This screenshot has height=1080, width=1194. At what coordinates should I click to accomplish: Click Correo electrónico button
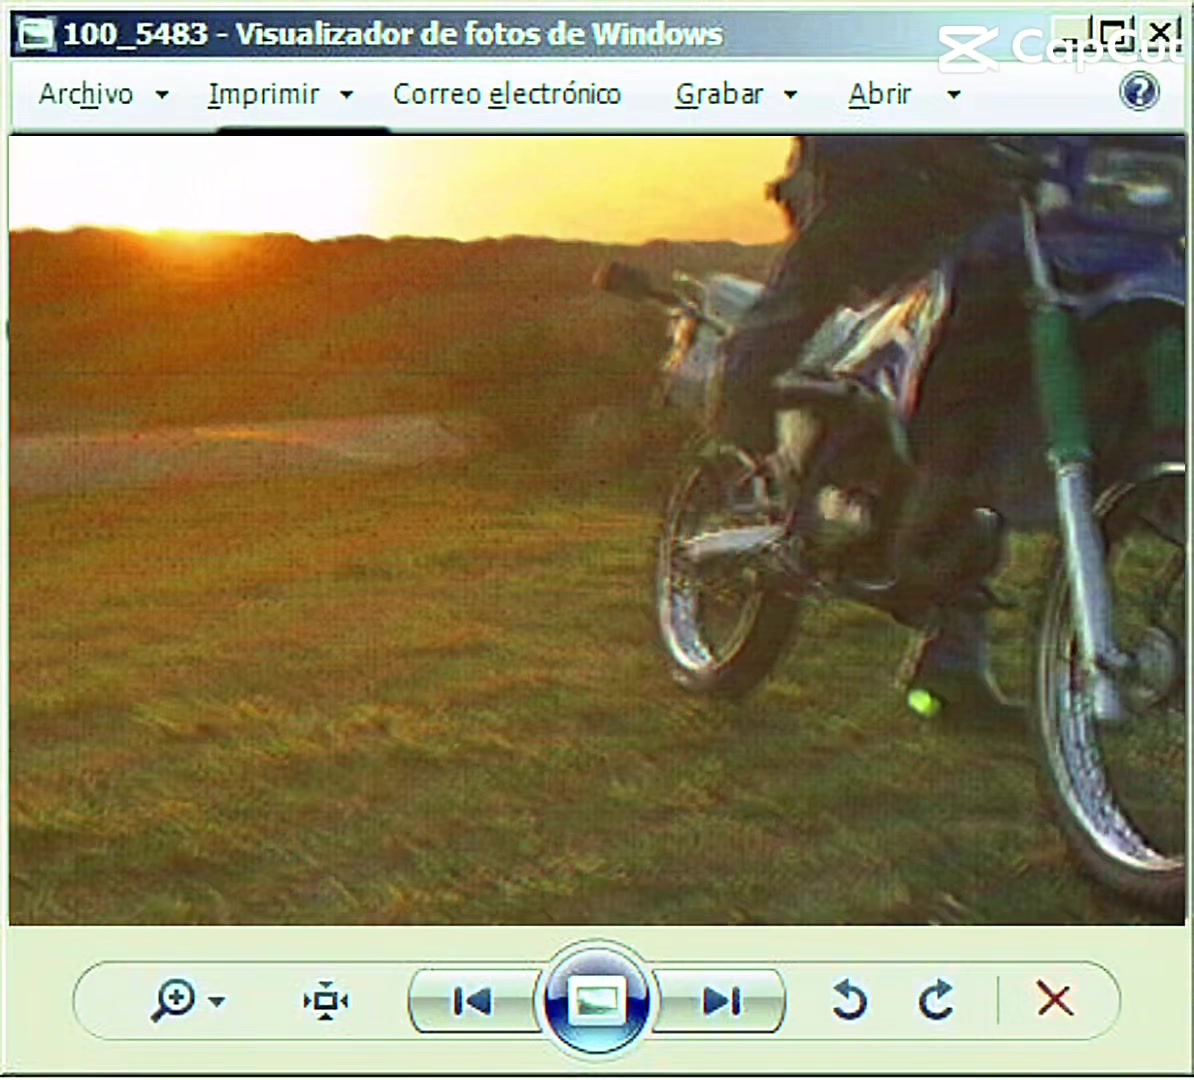[x=507, y=94]
